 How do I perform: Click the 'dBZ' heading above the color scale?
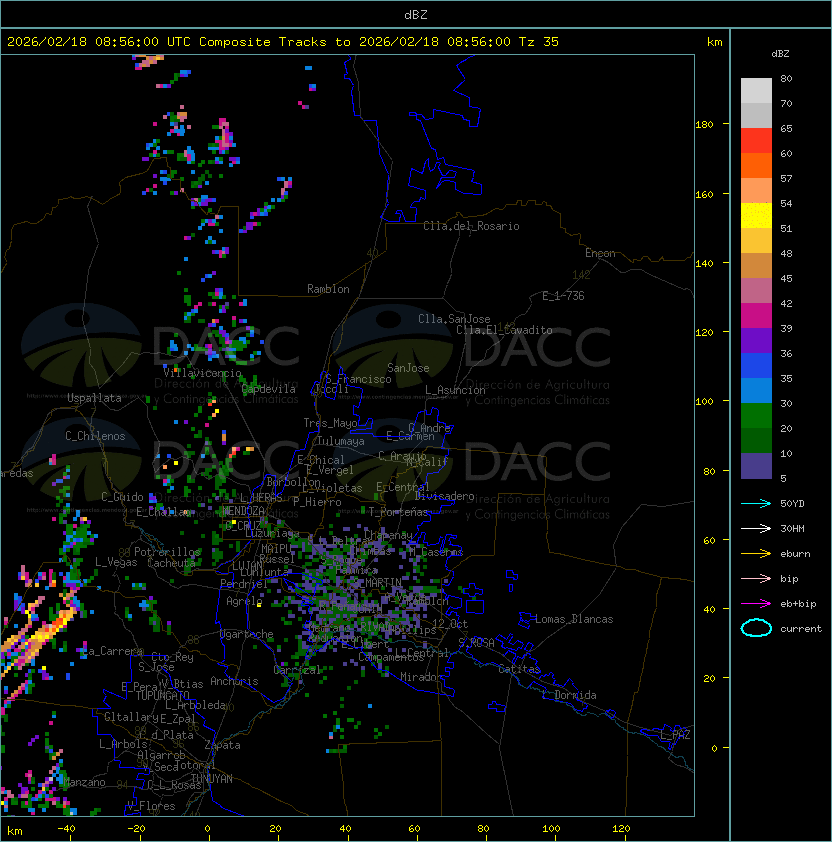[780, 54]
